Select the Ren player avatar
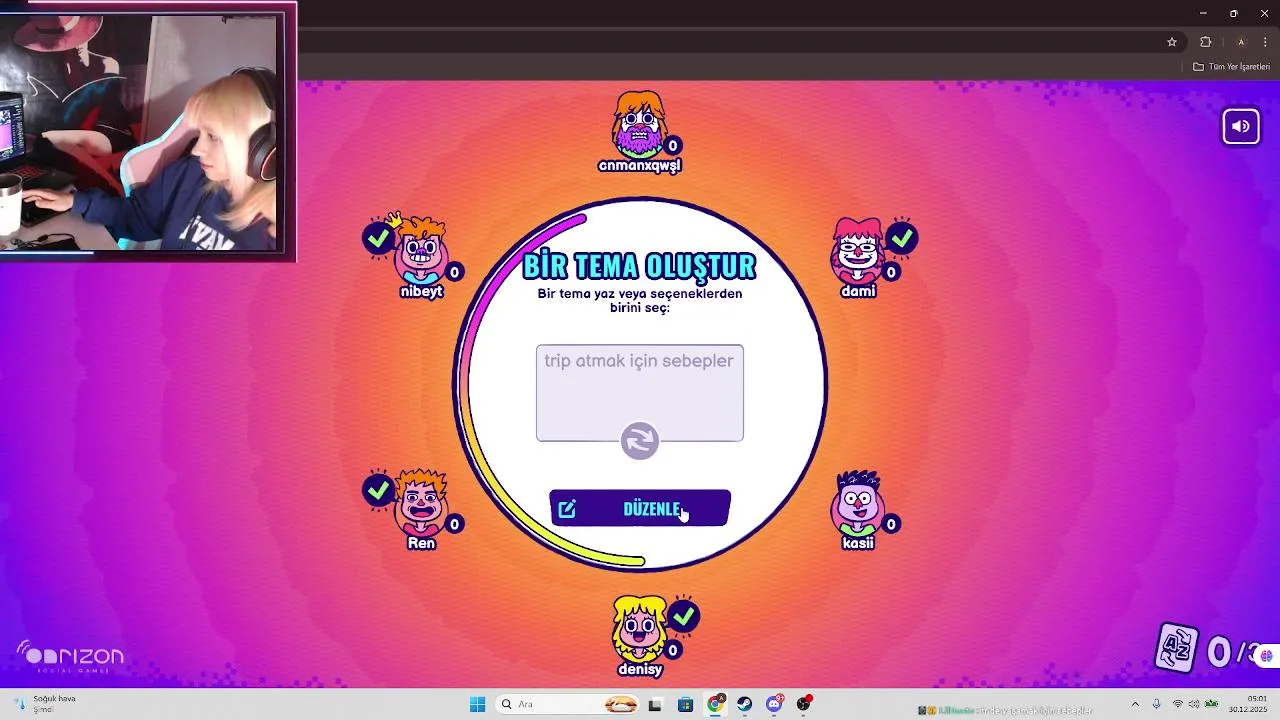This screenshot has width=1280, height=720. (x=421, y=503)
